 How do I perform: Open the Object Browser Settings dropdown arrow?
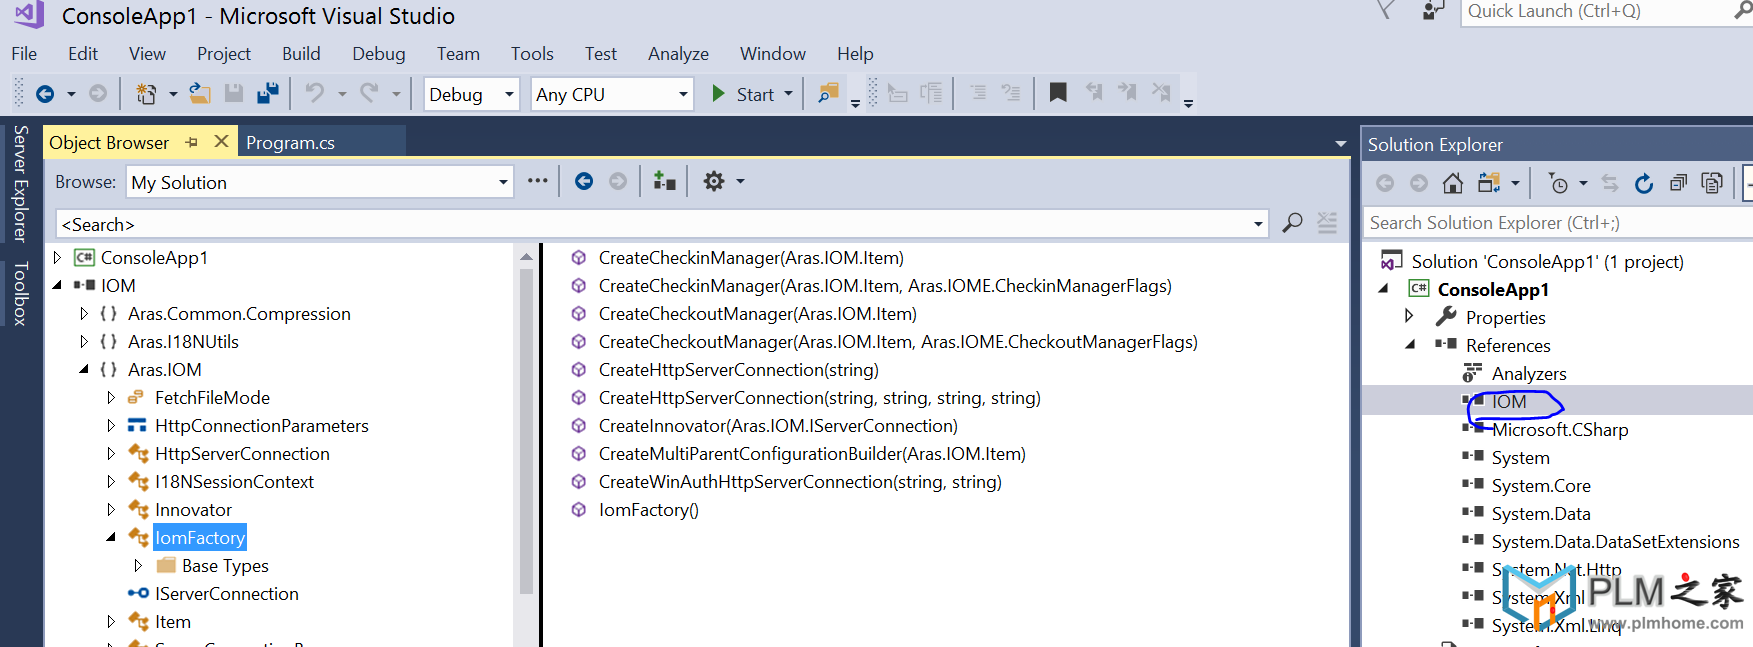740,181
